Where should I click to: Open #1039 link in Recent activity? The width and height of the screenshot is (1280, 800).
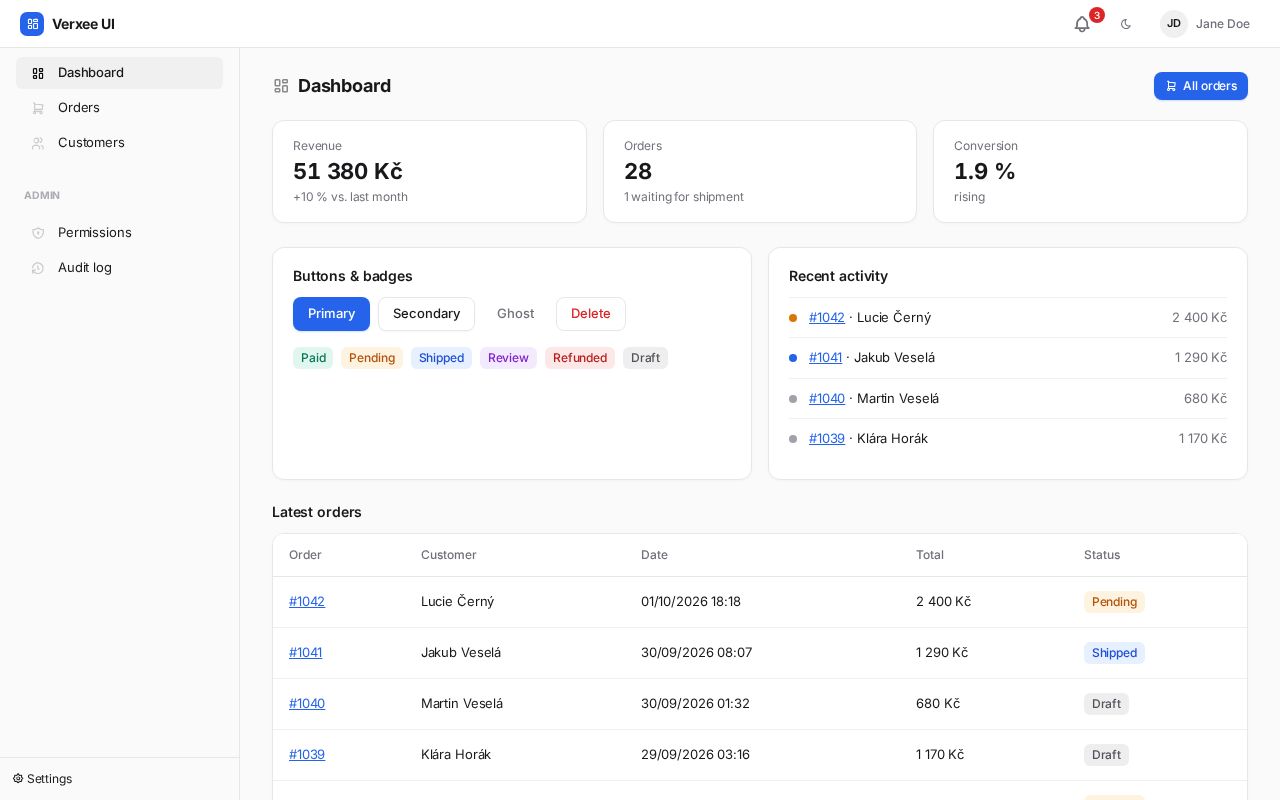(827, 439)
